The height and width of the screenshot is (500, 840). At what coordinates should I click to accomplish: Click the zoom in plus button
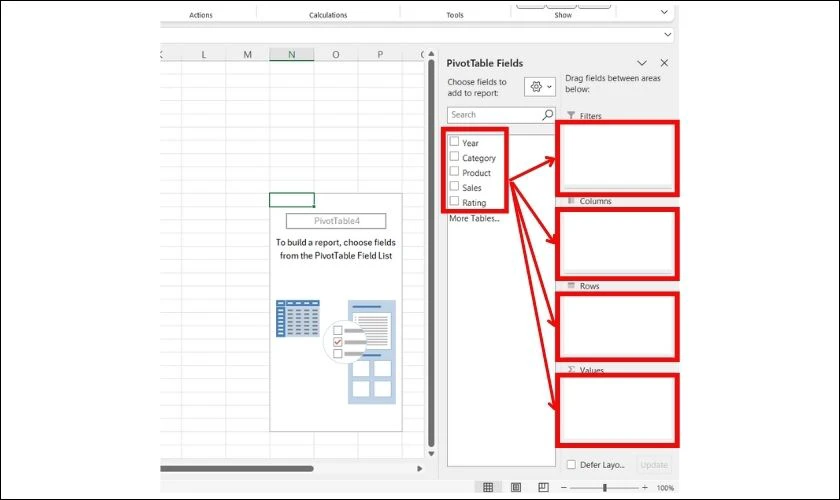point(644,488)
